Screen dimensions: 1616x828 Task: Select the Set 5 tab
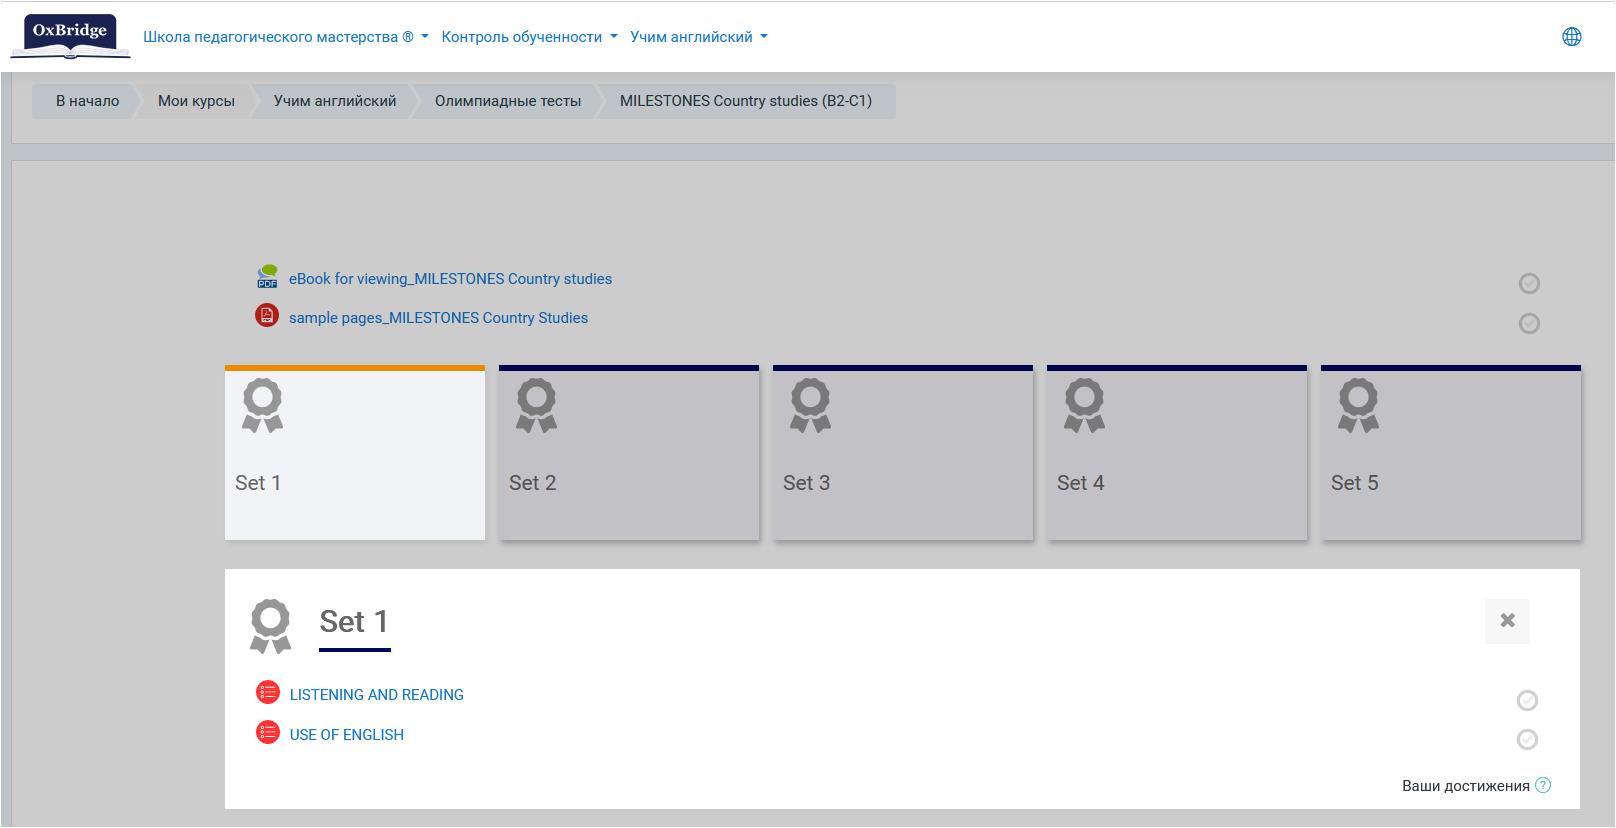(x=1450, y=455)
